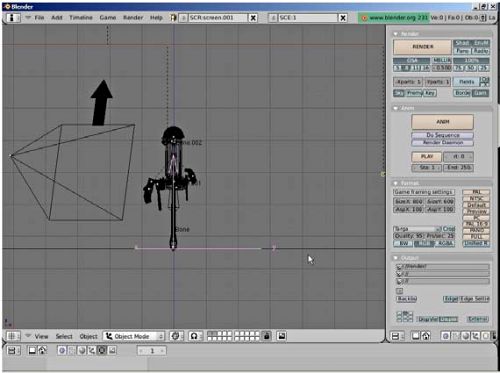Viewport: 500px width, 373px height.
Task: Select the Logic context in bottom panel
Action: tap(62, 350)
